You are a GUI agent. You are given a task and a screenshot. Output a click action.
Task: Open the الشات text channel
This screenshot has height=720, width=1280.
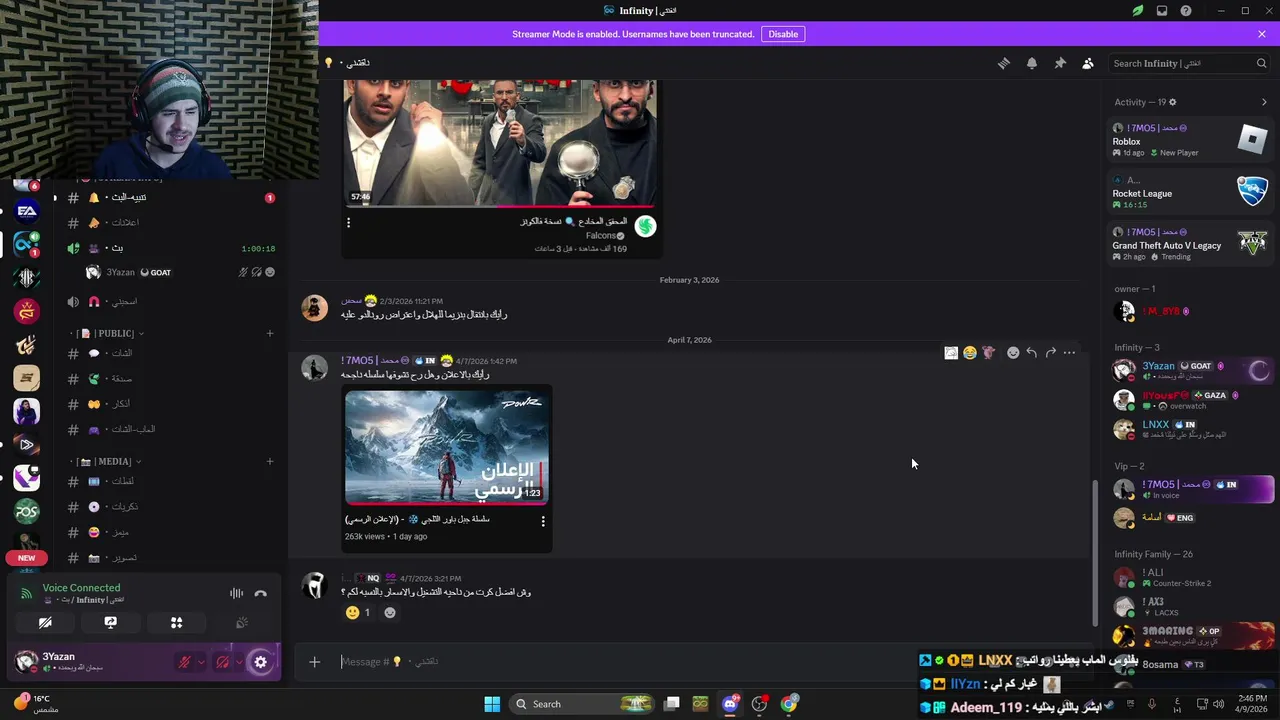(x=170, y=353)
